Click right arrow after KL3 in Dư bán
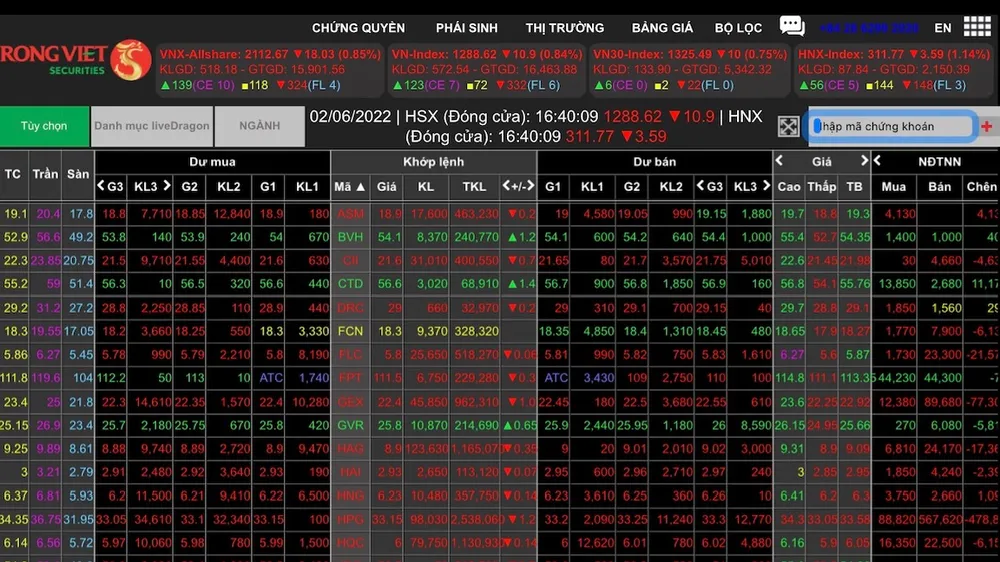Image resolution: width=1000 pixels, height=562 pixels. (x=766, y=186)
